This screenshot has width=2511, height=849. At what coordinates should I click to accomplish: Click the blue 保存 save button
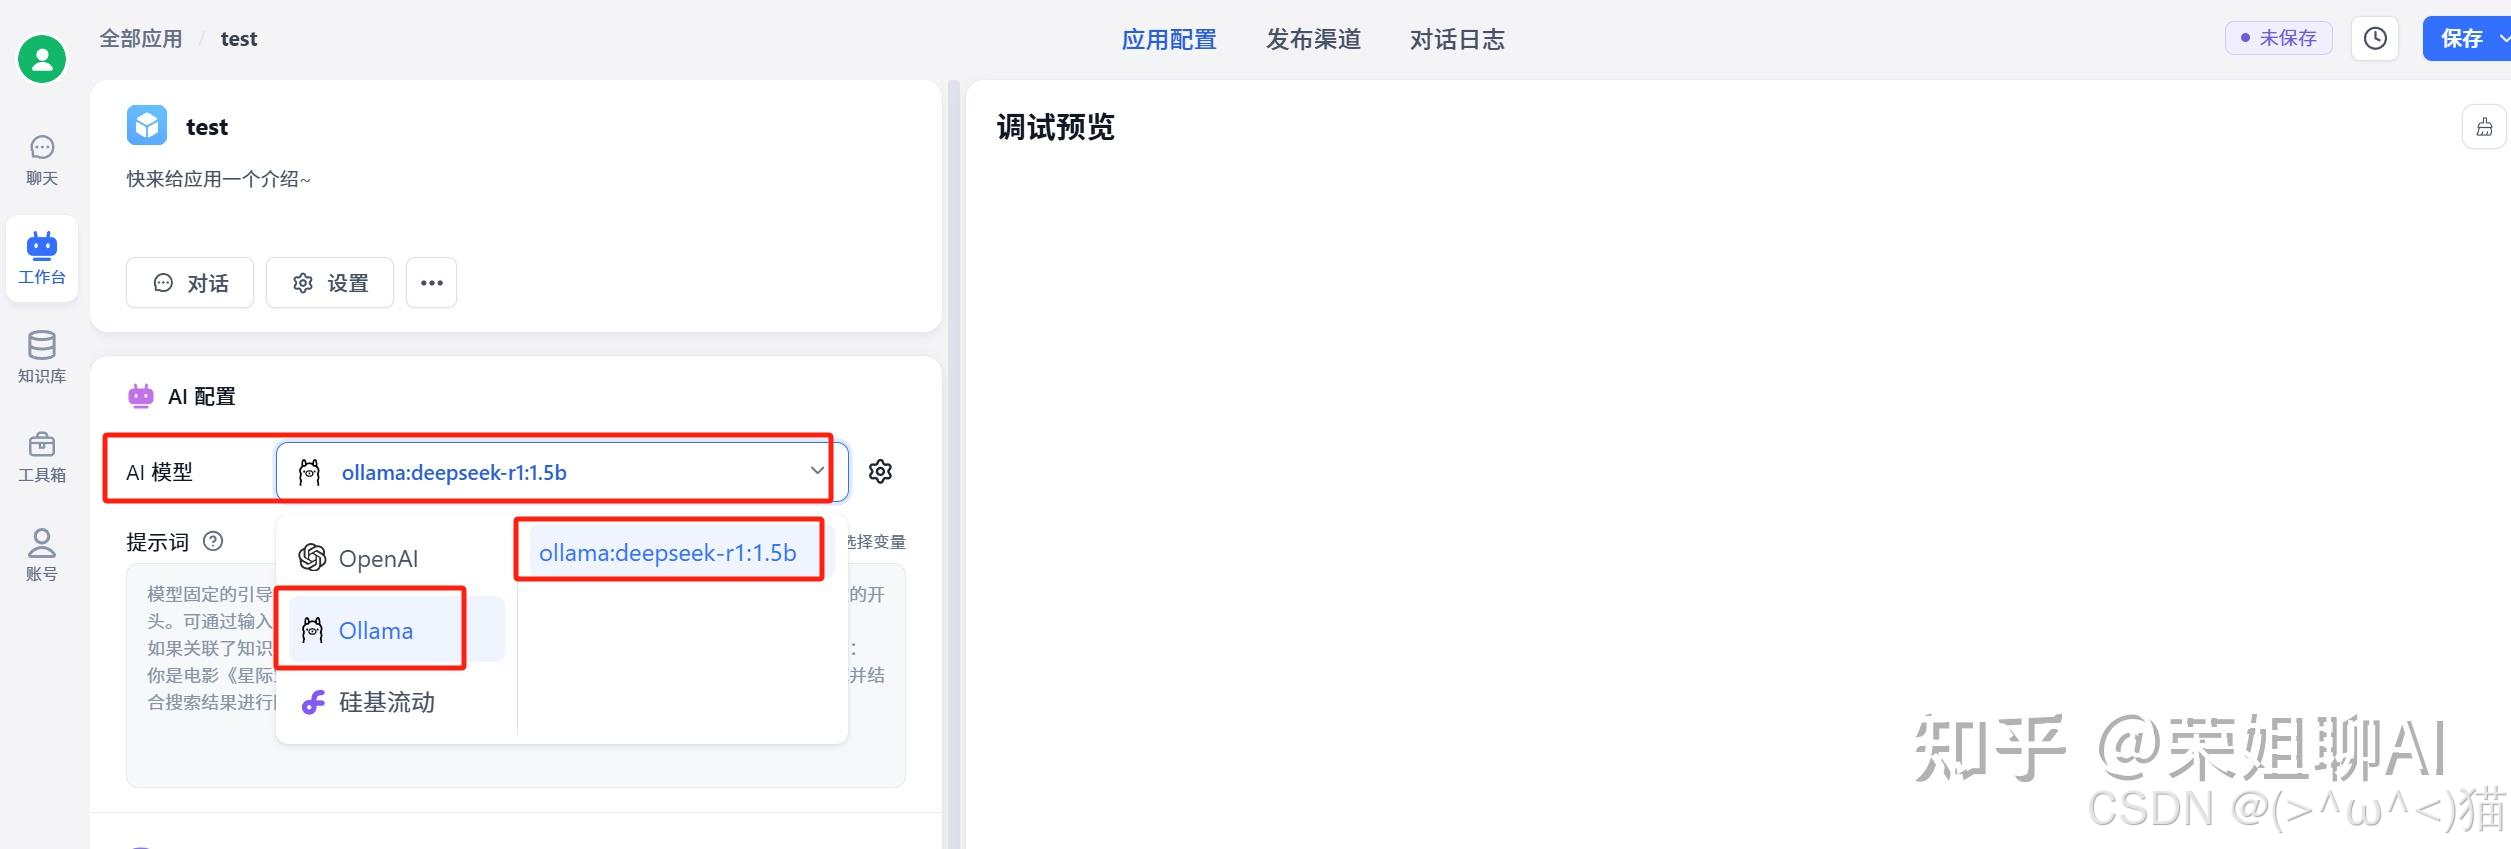coord(2460,39)
